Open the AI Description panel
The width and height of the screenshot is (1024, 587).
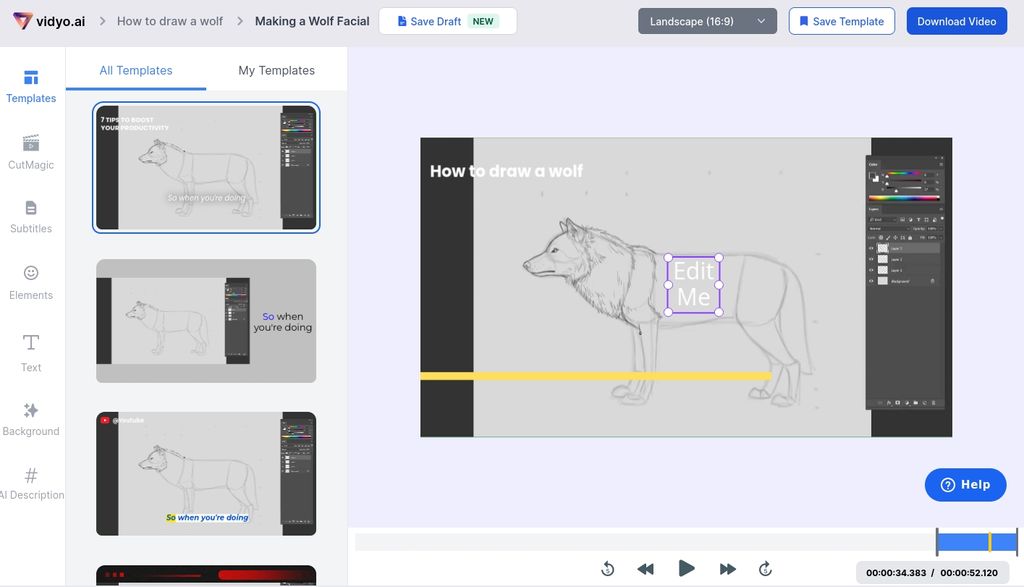[31, 484]
